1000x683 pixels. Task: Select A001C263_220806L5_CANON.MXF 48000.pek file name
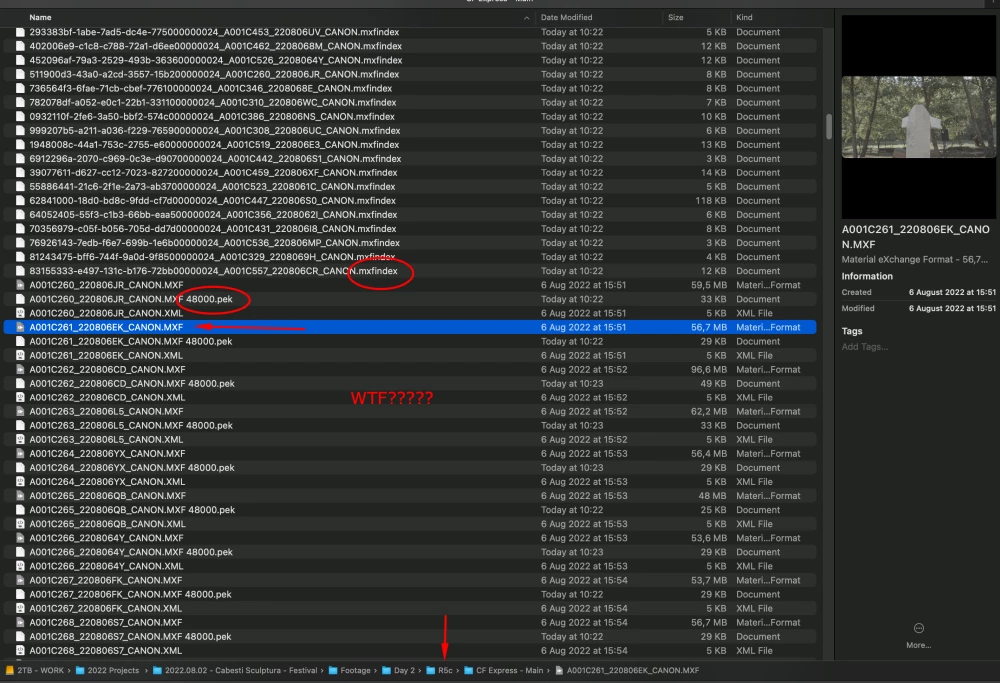pos(131,425)
